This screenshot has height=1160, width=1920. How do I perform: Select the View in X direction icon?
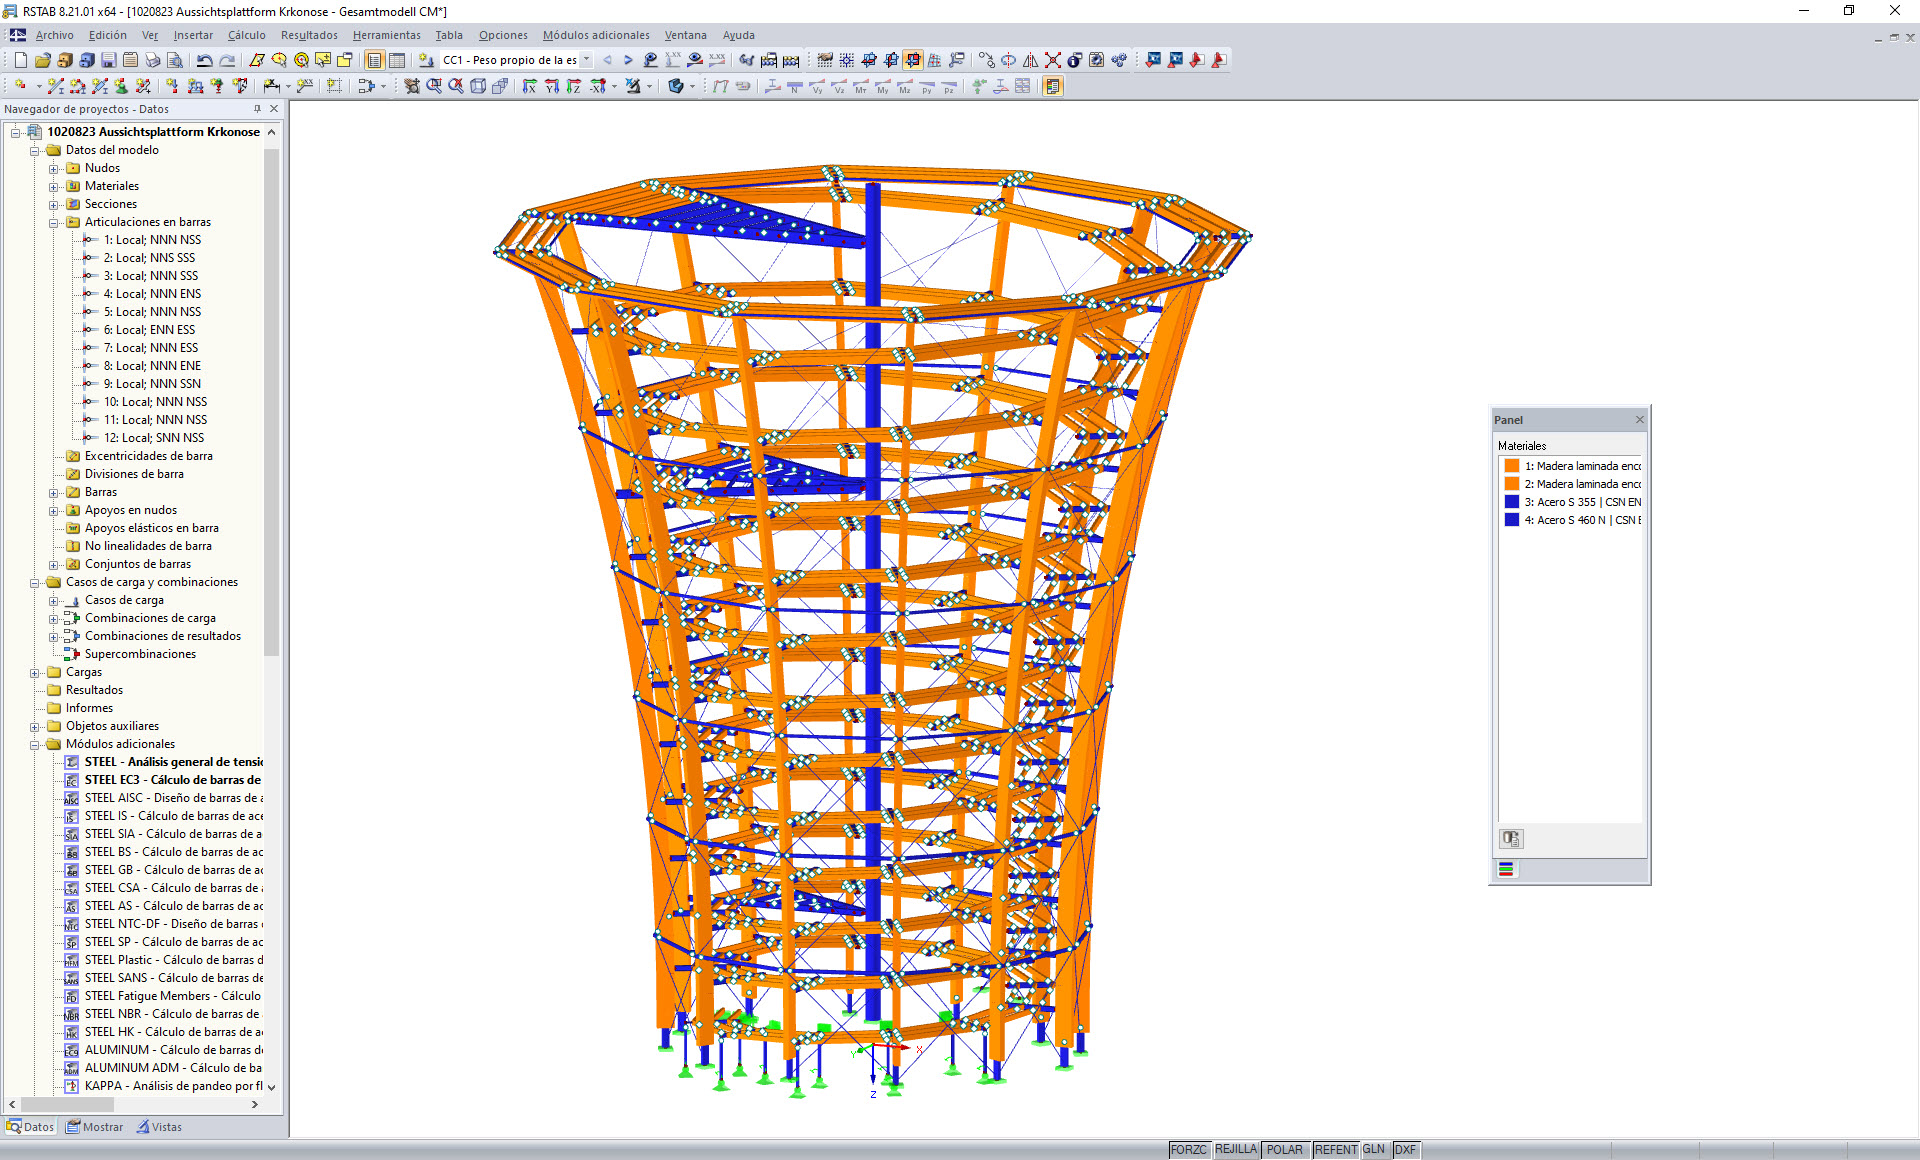531,87
